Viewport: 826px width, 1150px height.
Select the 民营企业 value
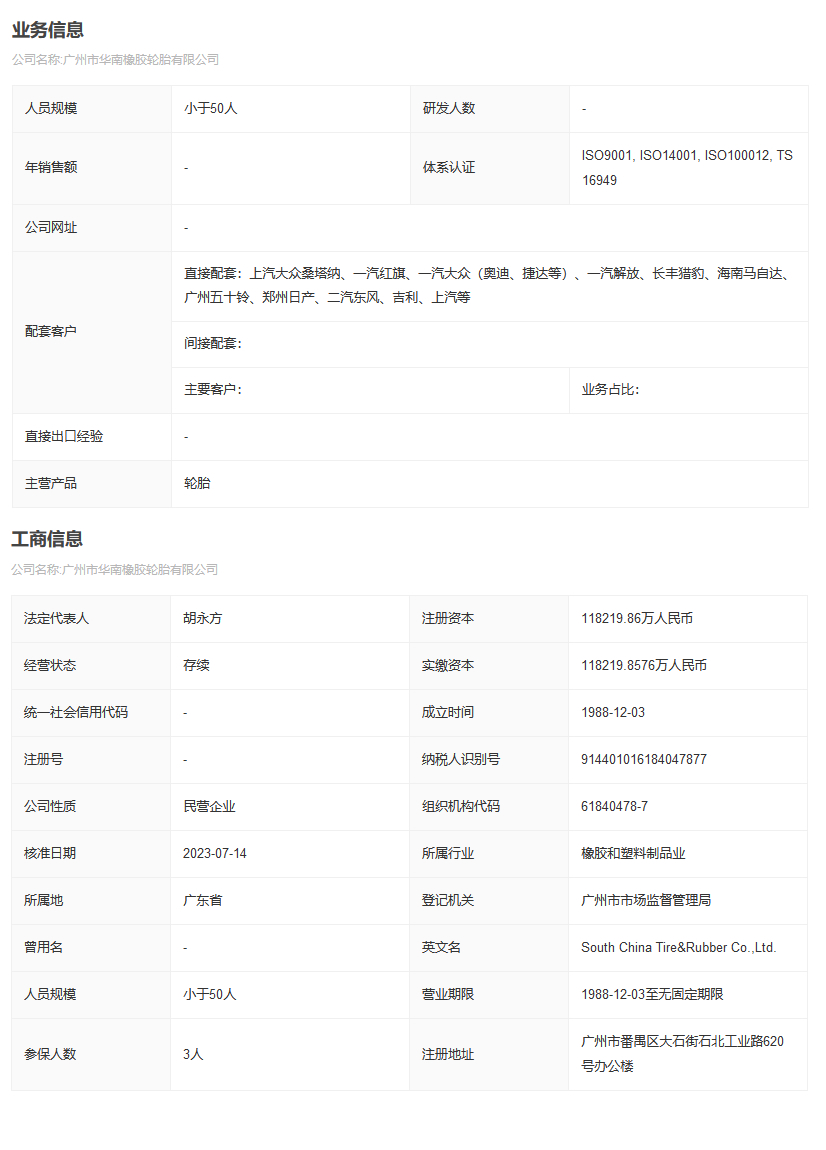[210, 806]
